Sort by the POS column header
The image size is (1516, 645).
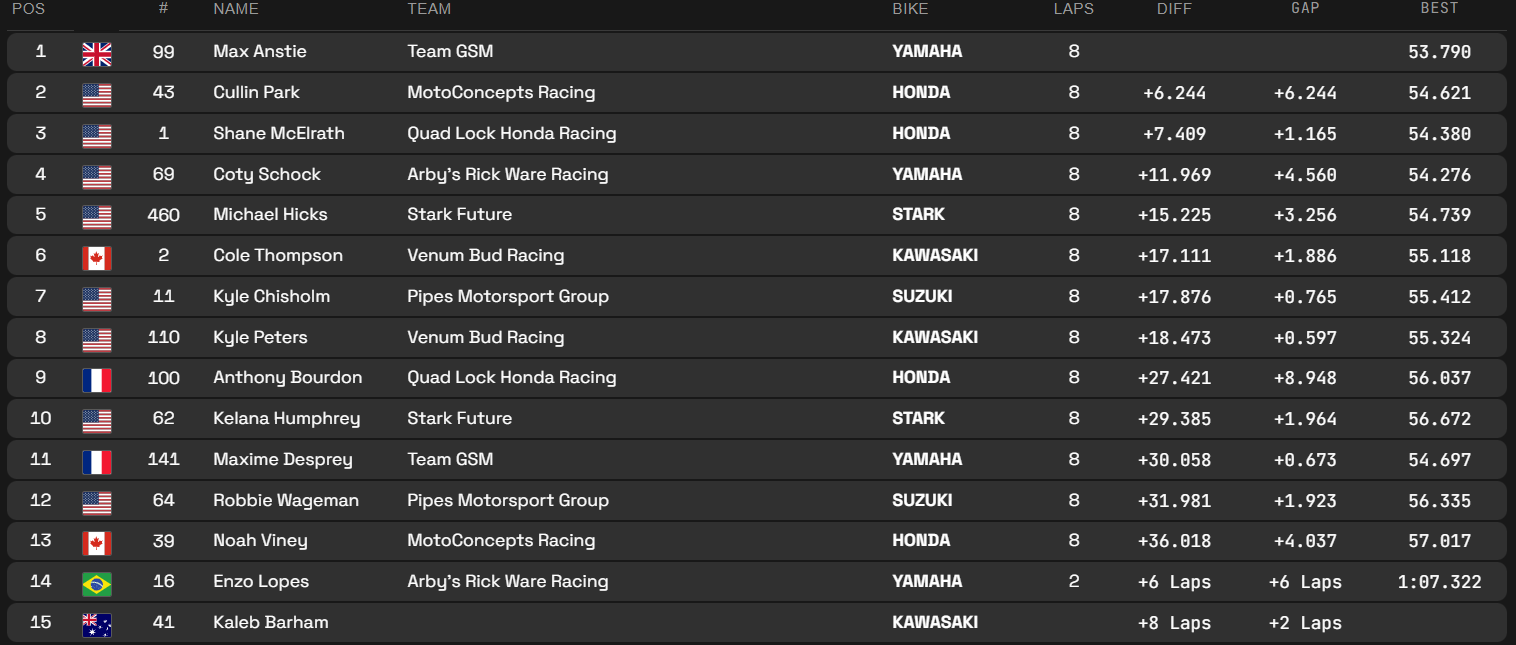pyautogui.click(x=28, y=9)
